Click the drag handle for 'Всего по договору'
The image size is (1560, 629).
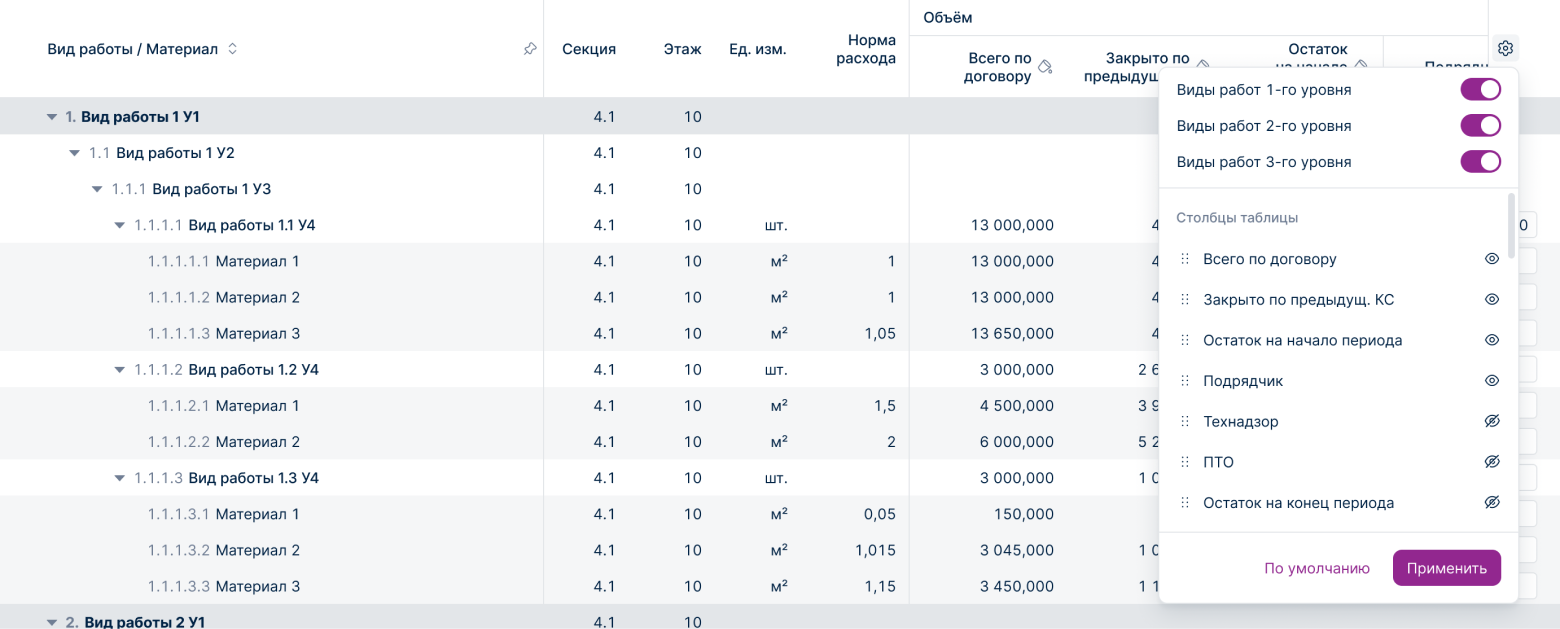tap(1184, 259)
